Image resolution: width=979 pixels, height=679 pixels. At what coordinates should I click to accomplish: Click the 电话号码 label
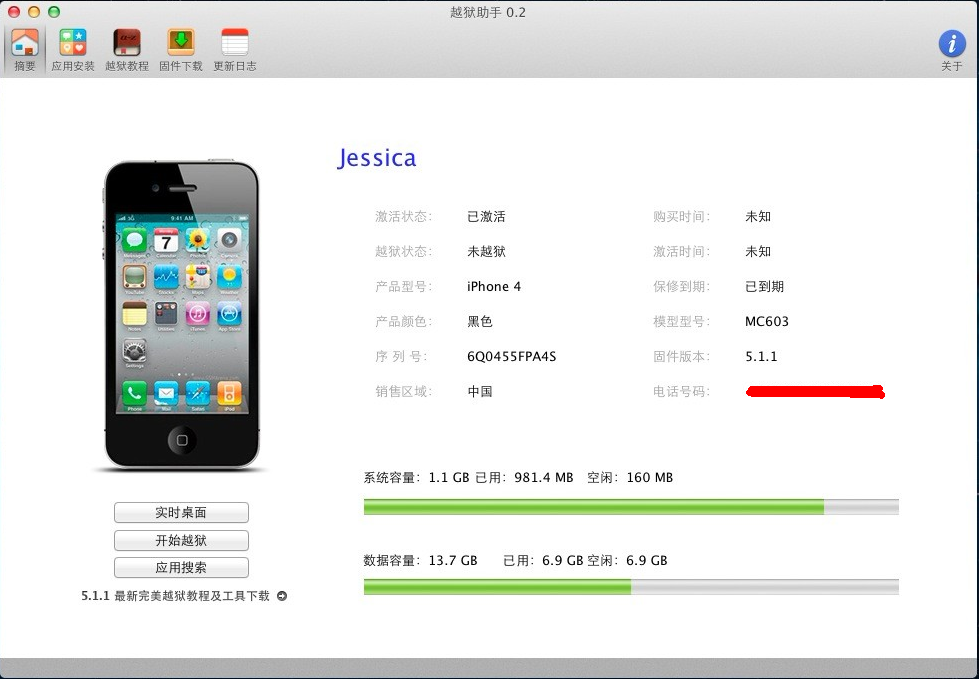pos(681,391)
